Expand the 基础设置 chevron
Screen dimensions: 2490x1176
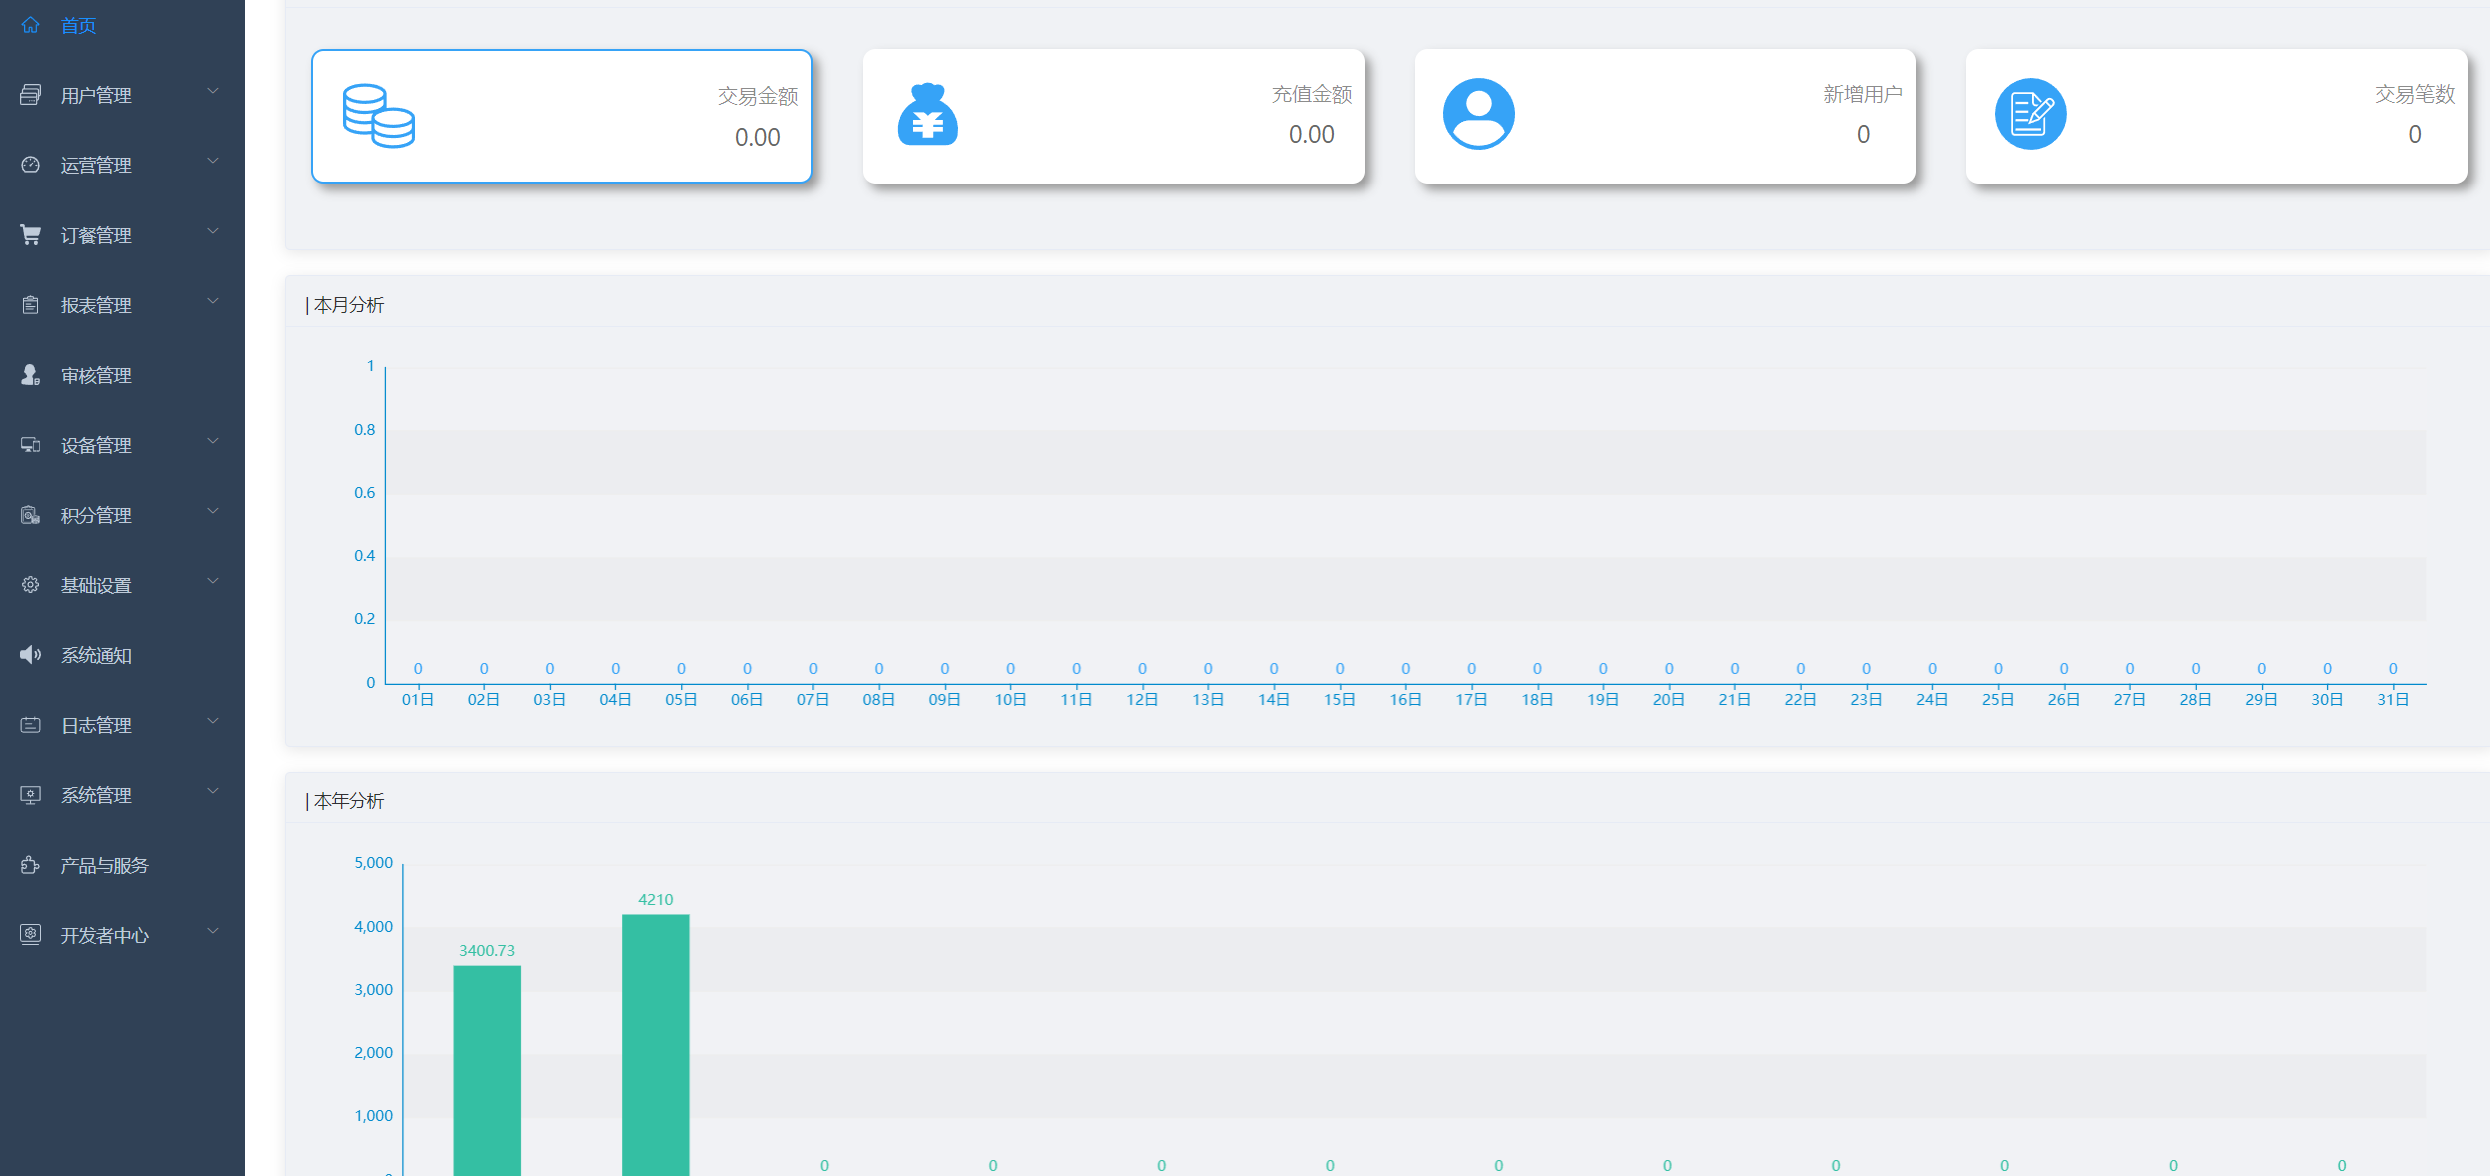tap(213, 582)
